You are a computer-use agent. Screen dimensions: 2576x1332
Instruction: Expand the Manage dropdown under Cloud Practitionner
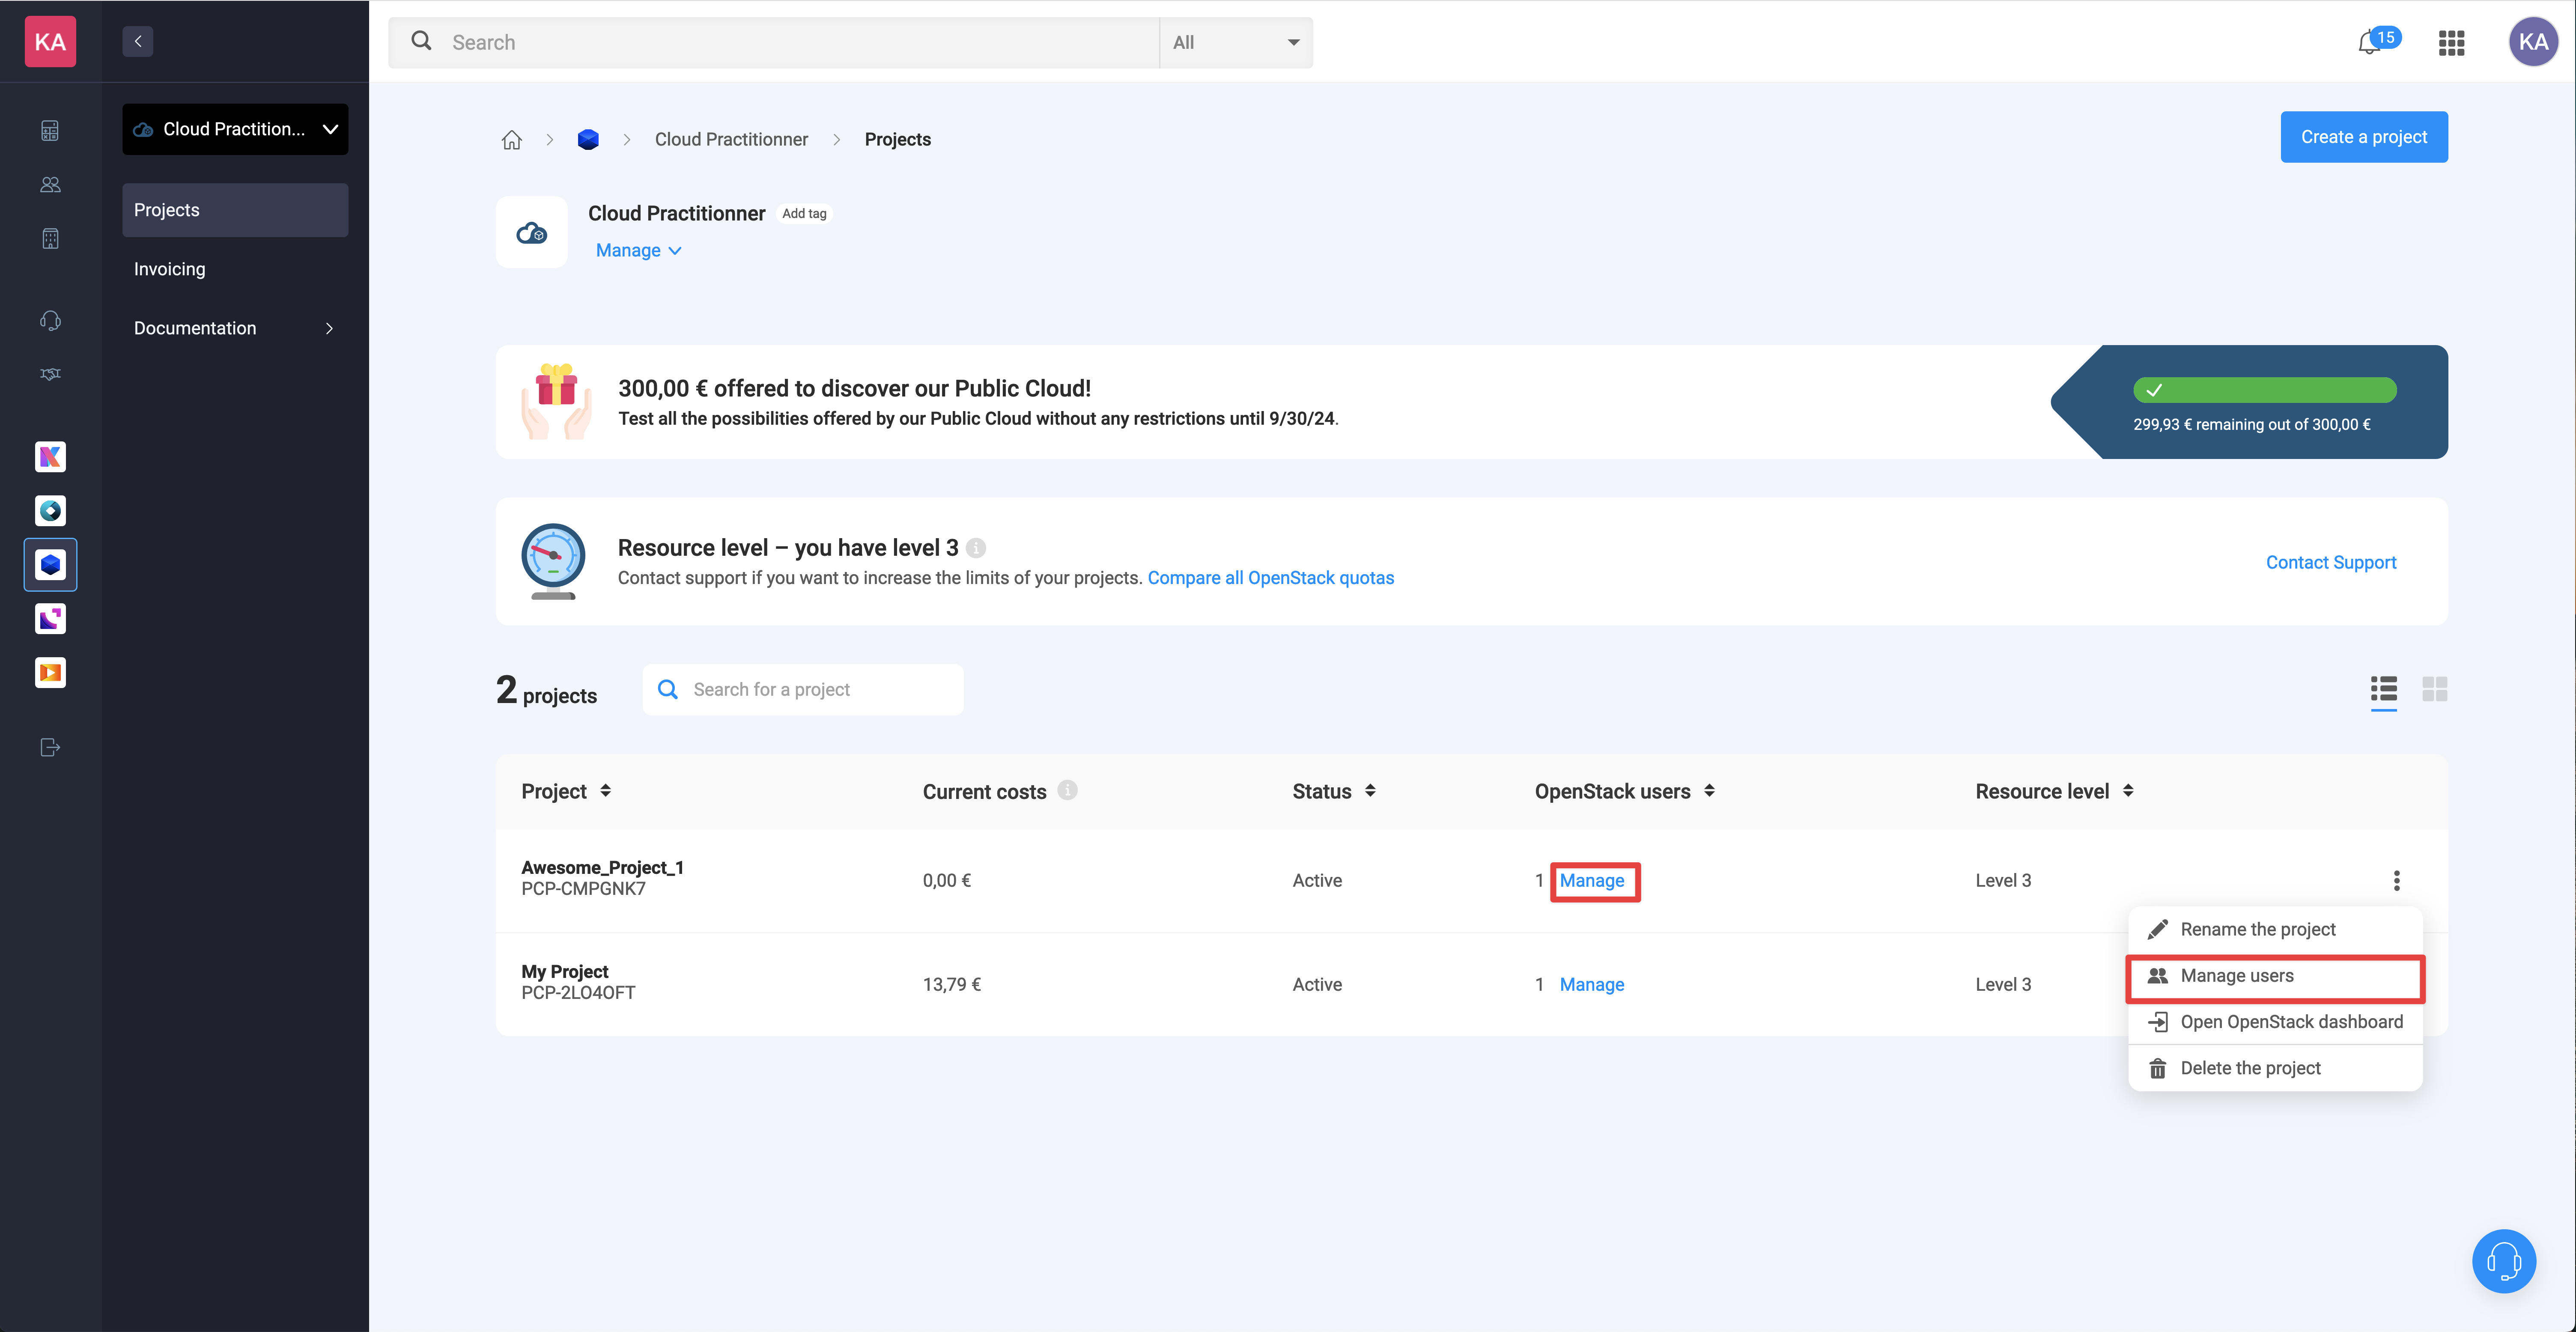638,251
